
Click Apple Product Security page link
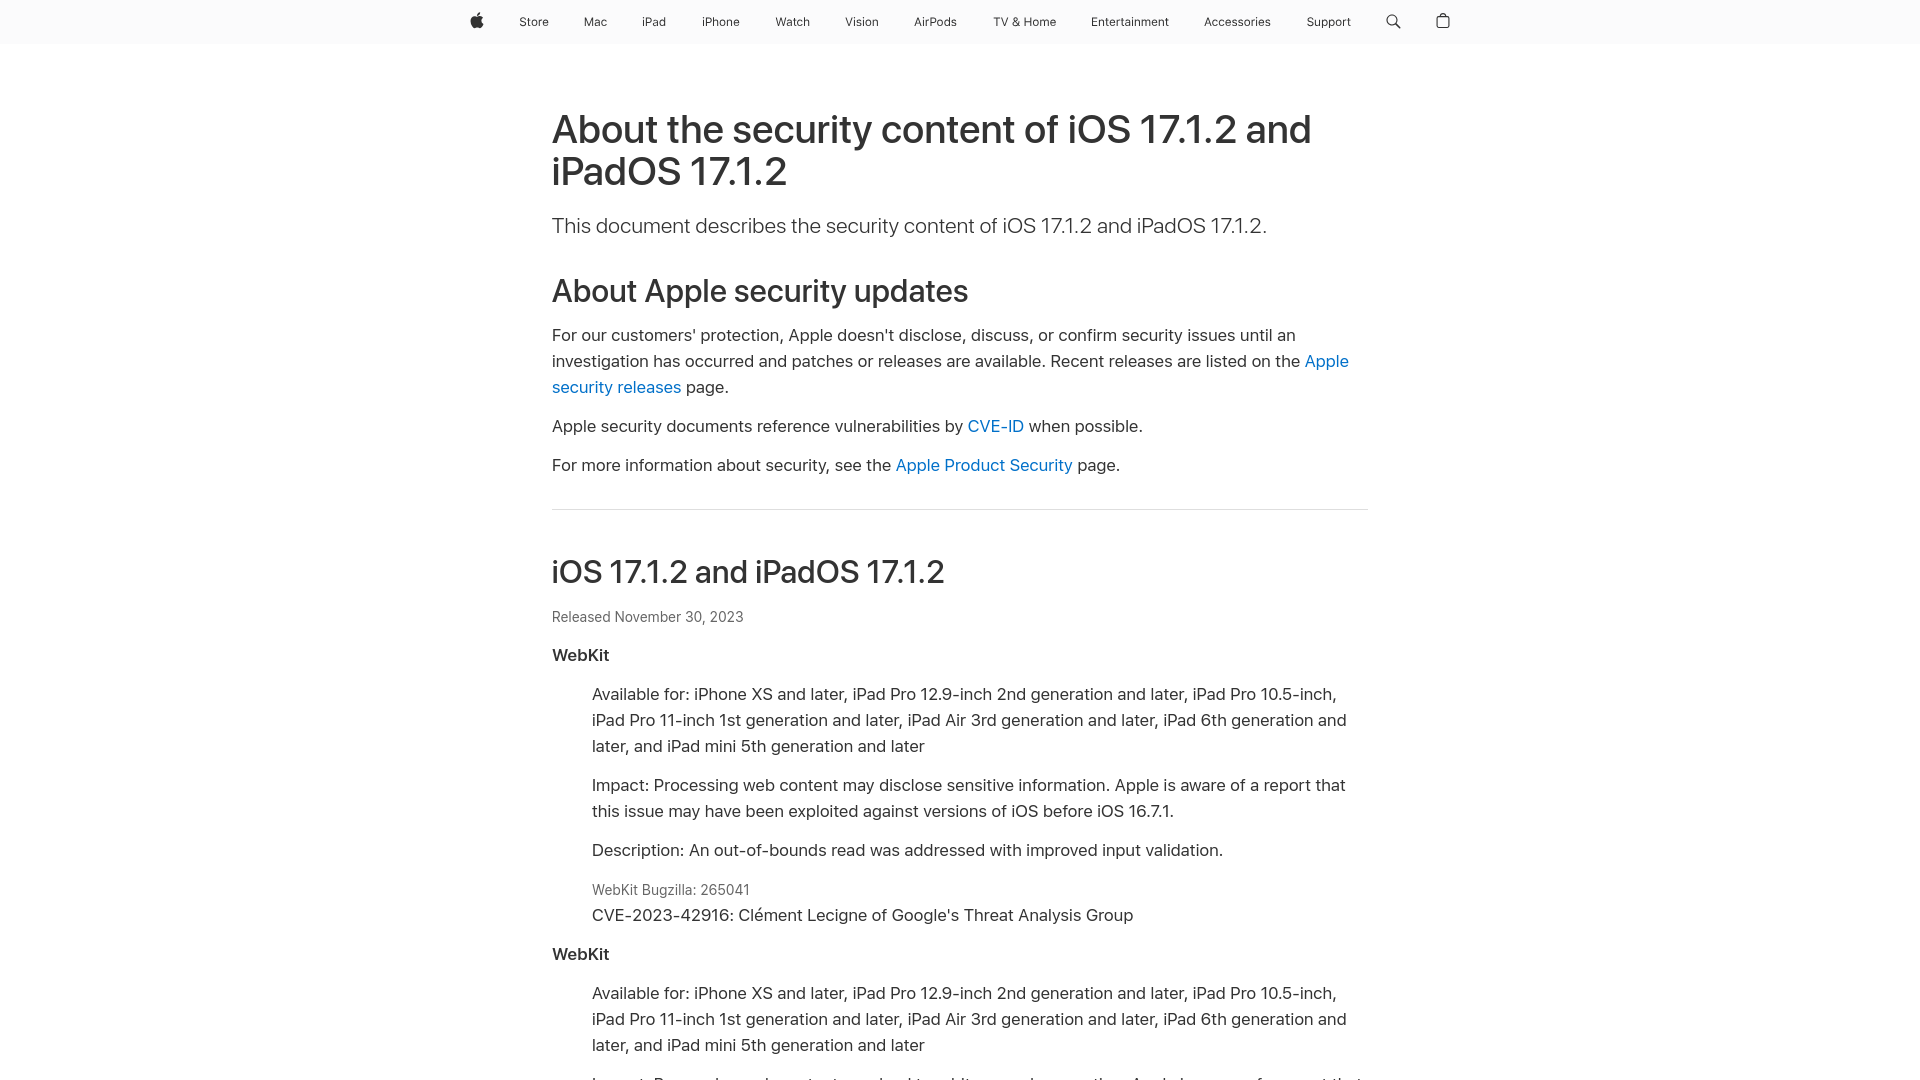pyautogui.click(x=984, y=464)
